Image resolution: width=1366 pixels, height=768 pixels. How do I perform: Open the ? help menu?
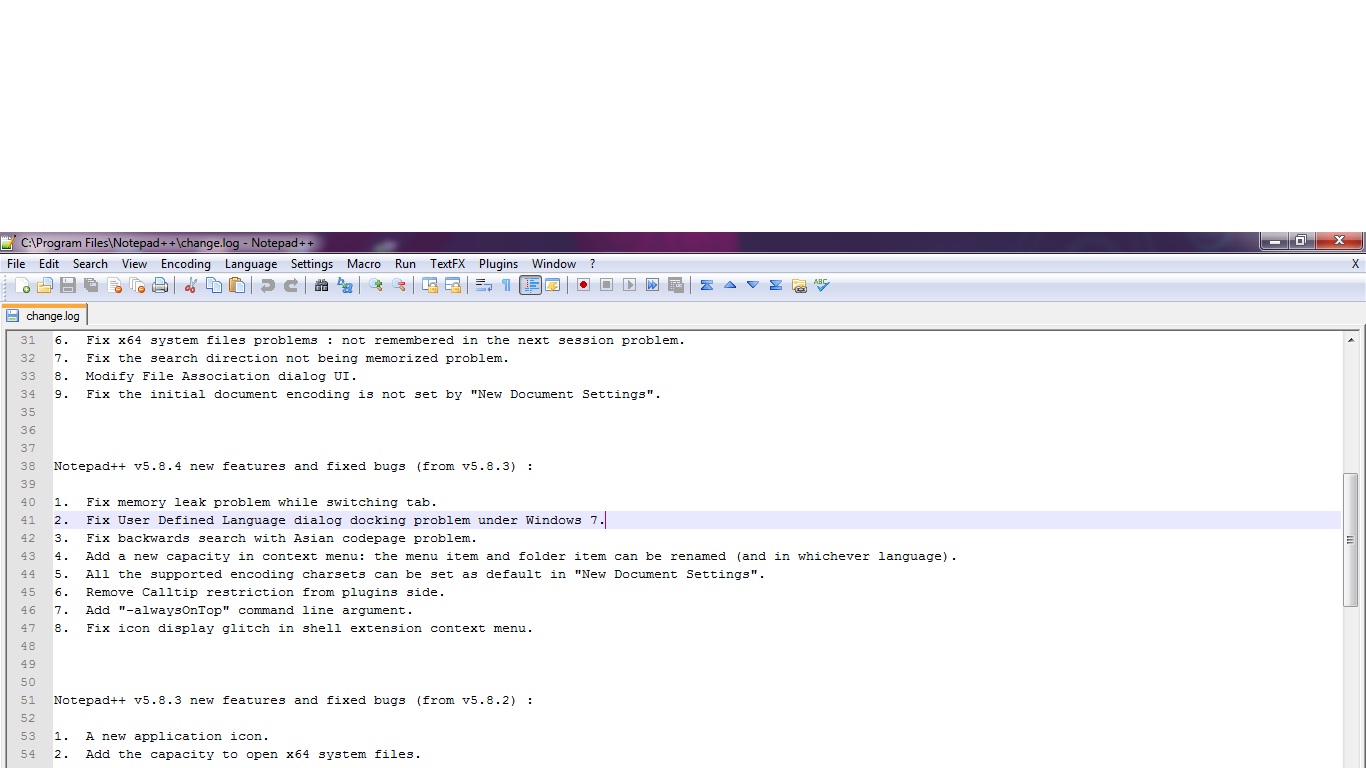click(592, 264)
